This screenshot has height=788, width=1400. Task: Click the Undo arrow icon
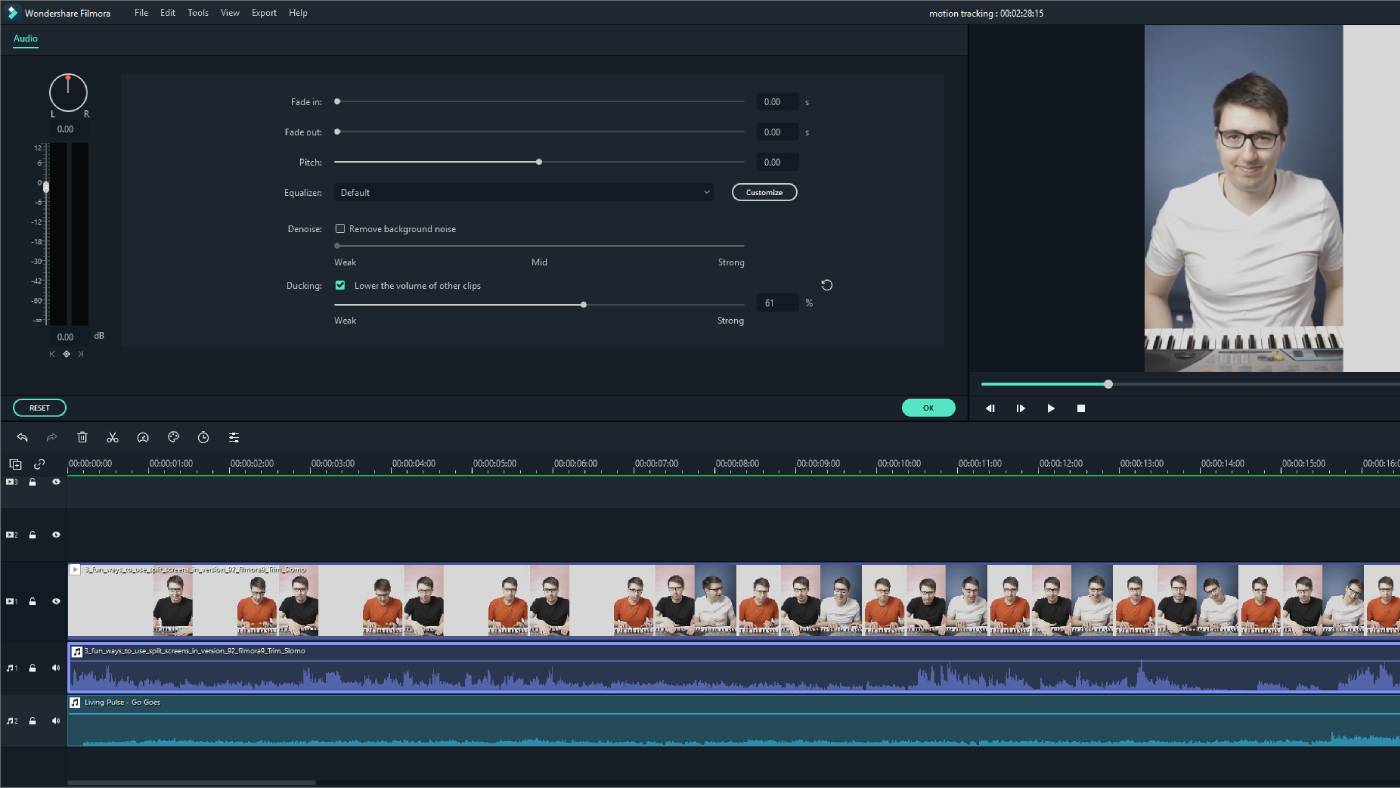point(22,437)
